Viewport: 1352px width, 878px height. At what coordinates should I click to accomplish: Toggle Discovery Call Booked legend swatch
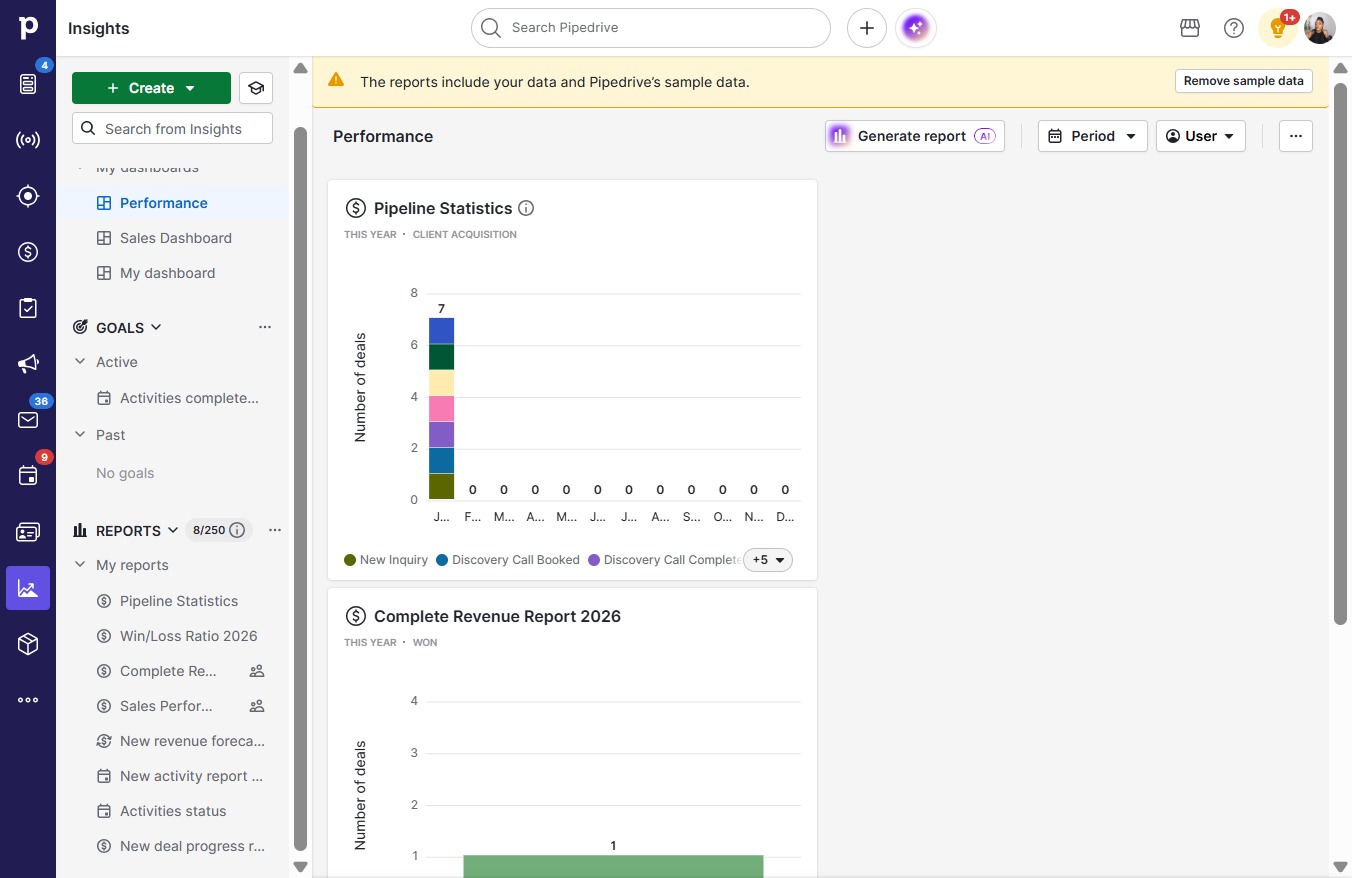(x=442, y=560)
